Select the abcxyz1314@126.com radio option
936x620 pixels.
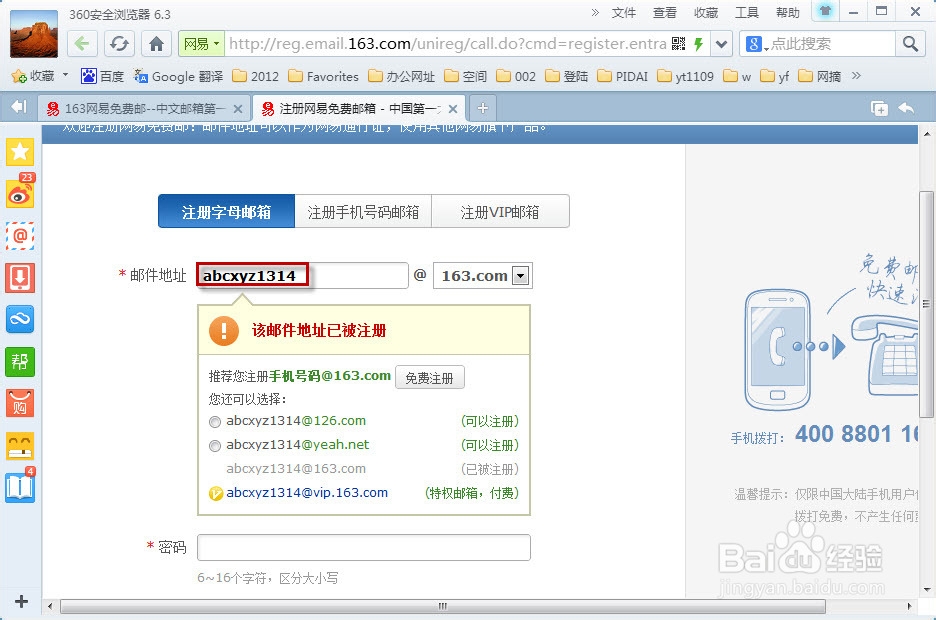[215, 422]
